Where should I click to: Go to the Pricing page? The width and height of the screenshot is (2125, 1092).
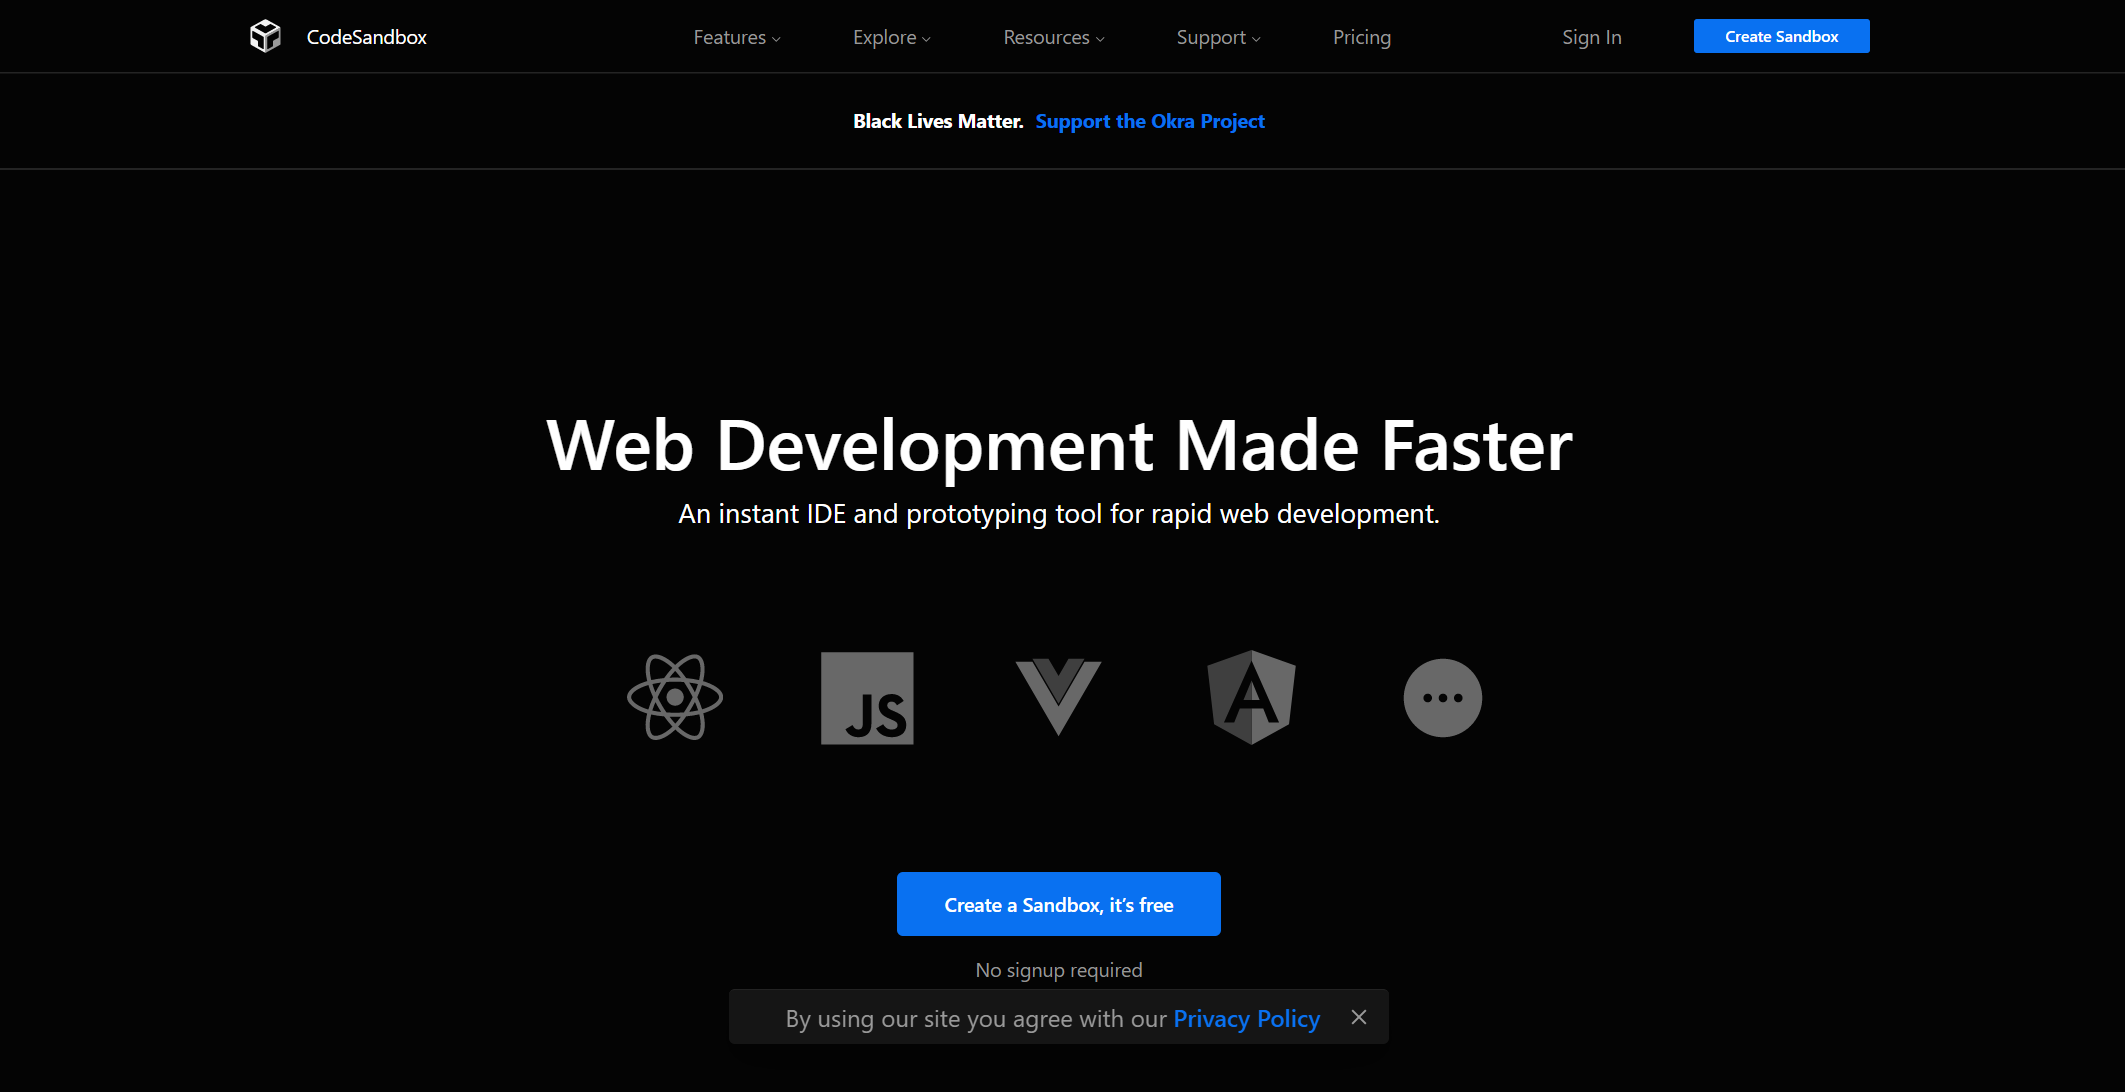point(1361,37)
